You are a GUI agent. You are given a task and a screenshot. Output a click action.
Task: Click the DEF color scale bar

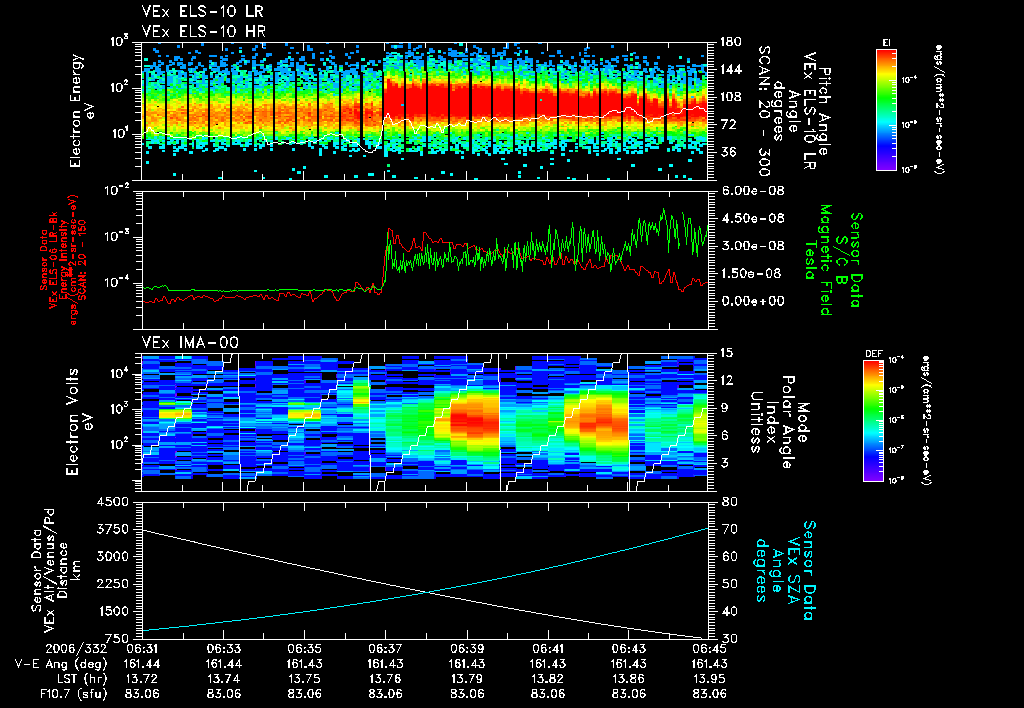pos(874,421)
